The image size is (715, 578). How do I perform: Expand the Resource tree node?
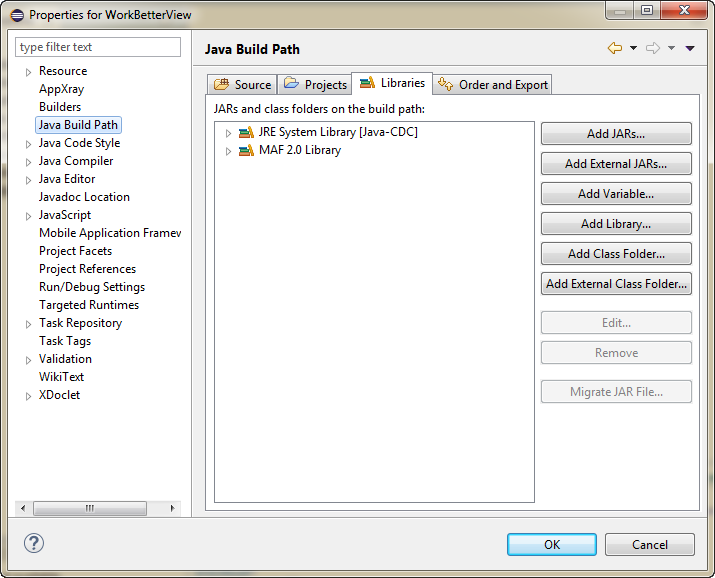28,72
